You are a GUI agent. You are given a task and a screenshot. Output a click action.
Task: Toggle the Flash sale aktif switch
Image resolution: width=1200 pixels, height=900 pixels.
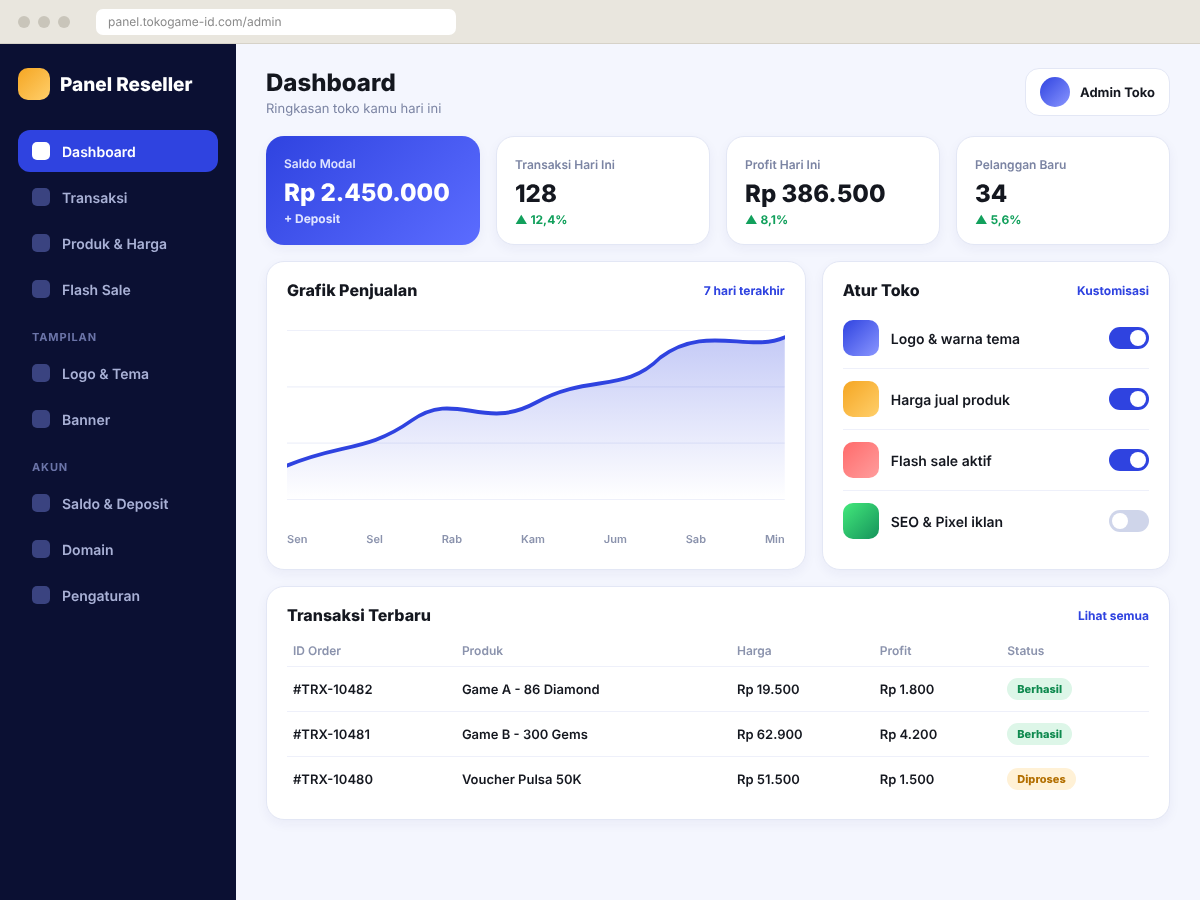1129,460
